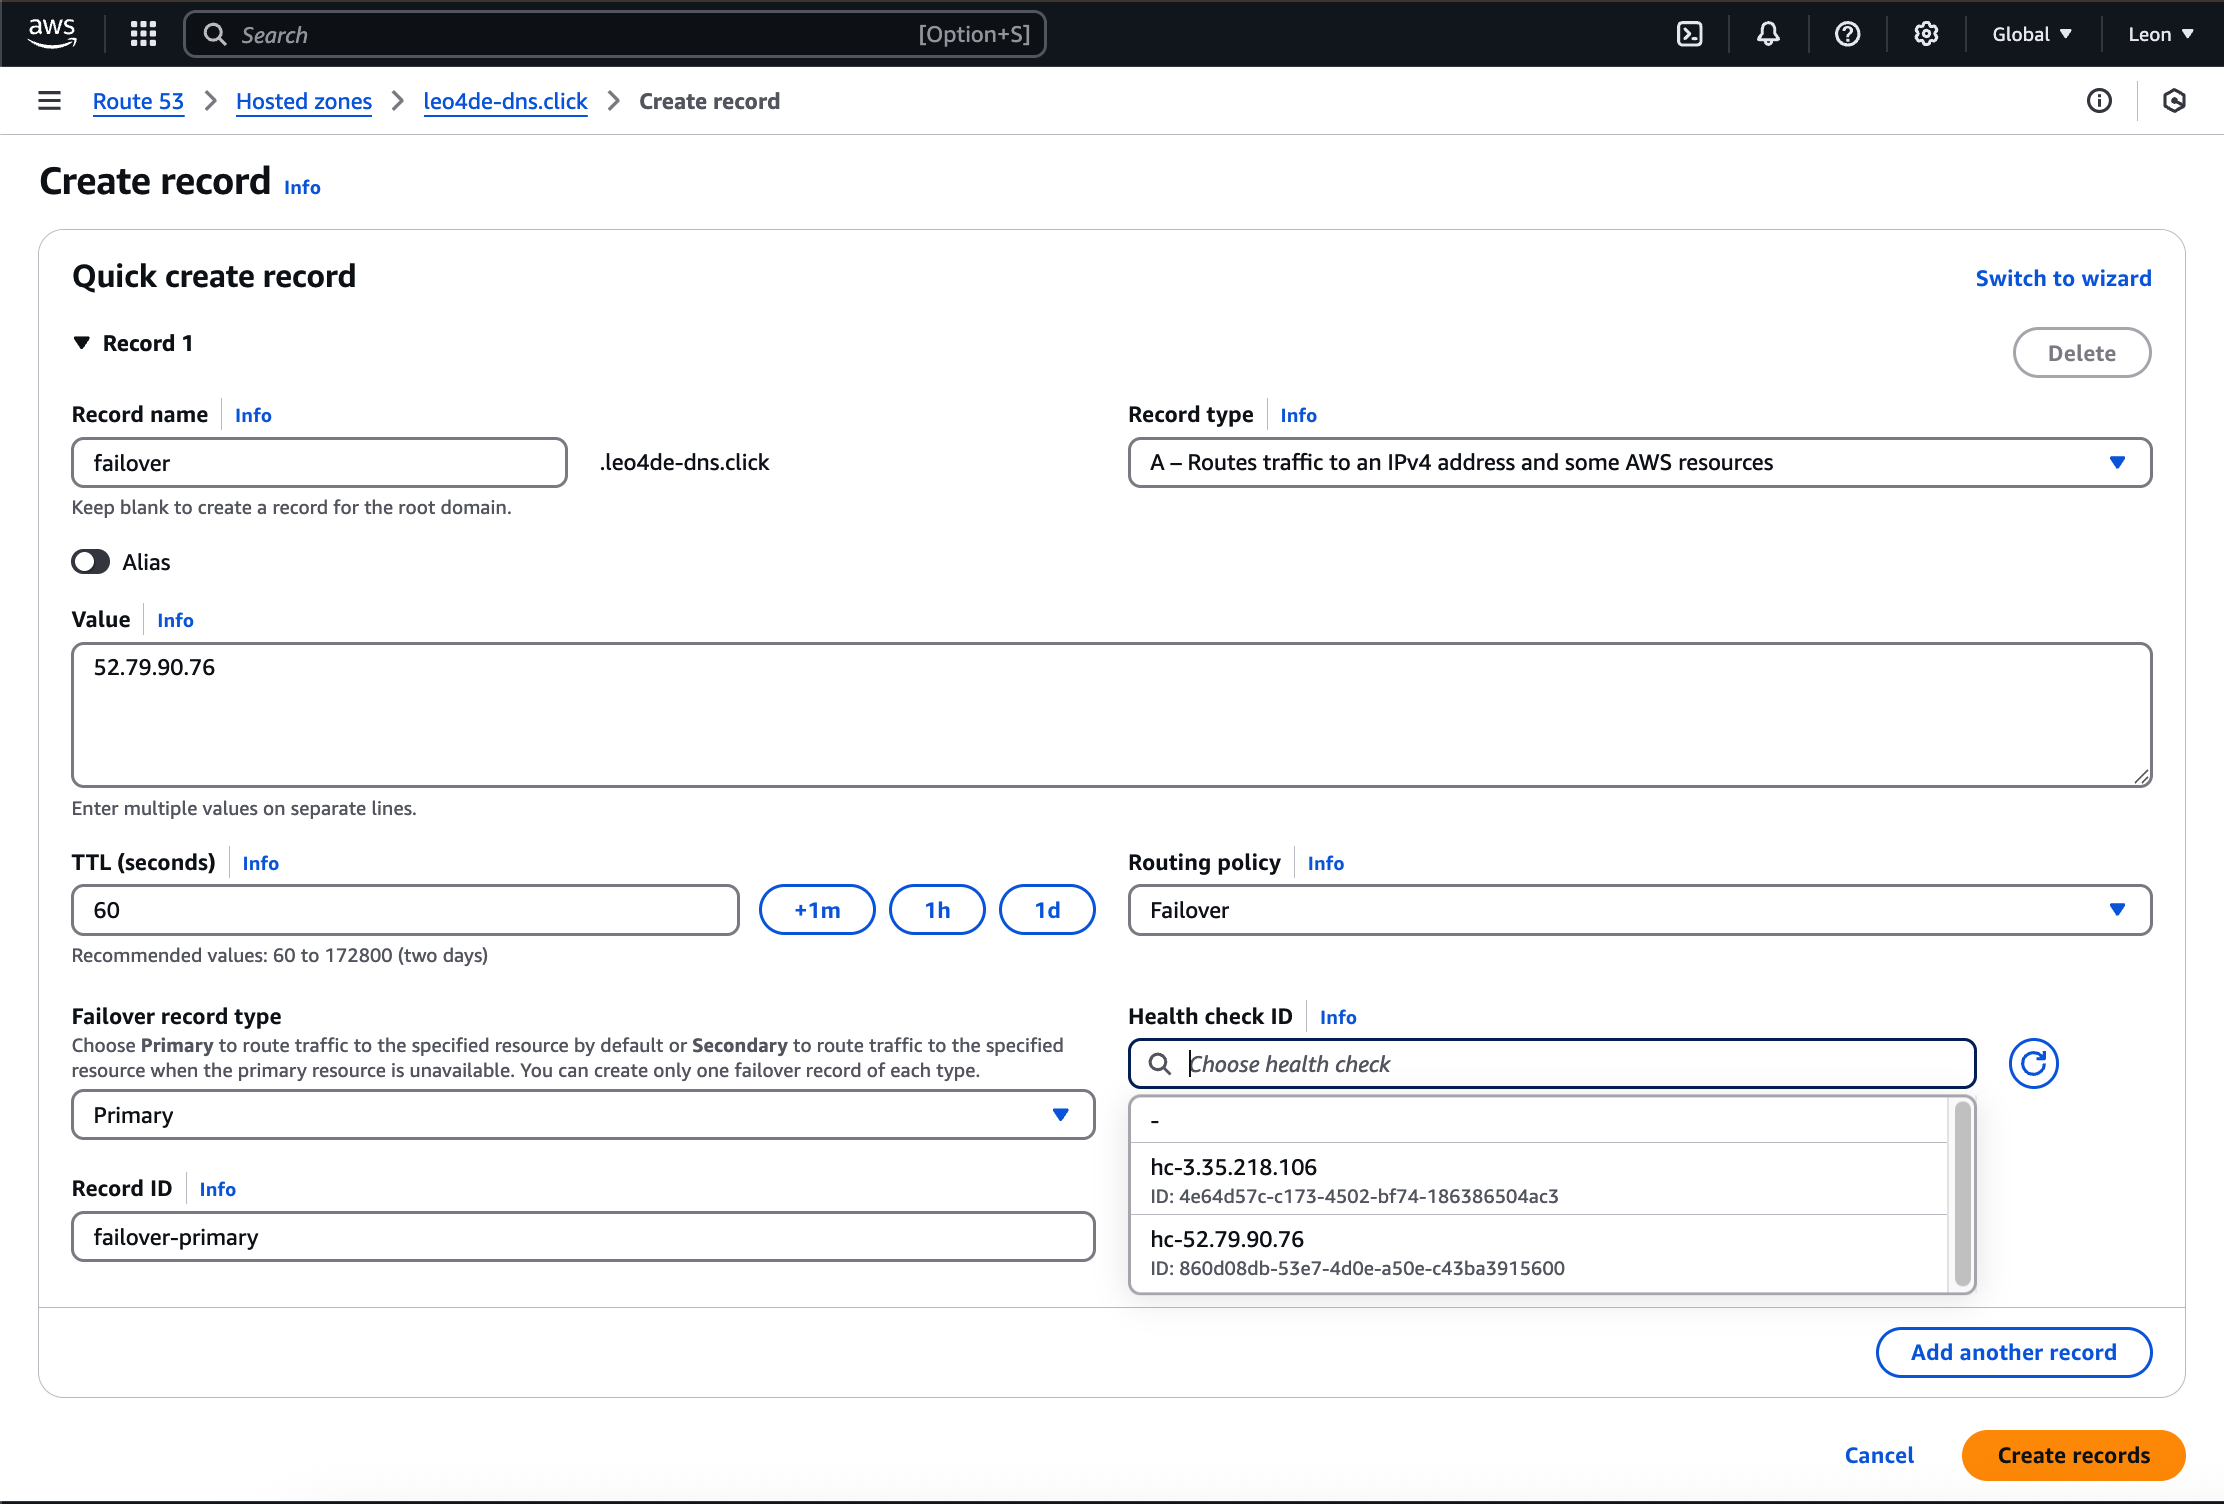Viewport: 2224px width, 1504px height.
Task: Open the notifications bell
Action: (x=1768, y=34)
